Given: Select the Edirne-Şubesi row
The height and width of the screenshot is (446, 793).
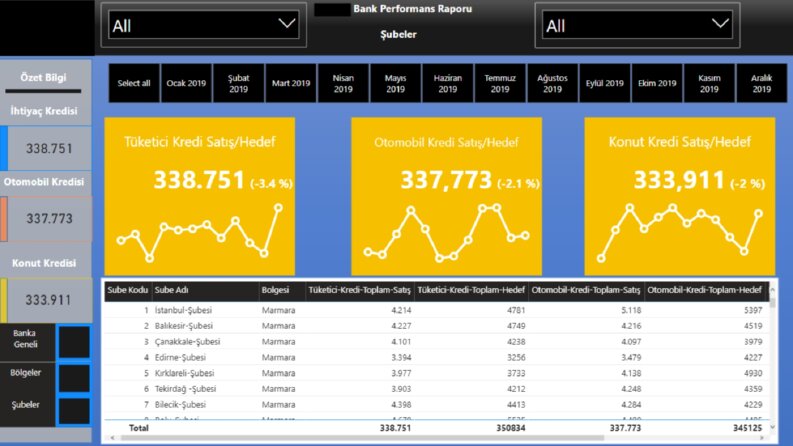Looking at the screenshot, I should click(x=436, y=357).
